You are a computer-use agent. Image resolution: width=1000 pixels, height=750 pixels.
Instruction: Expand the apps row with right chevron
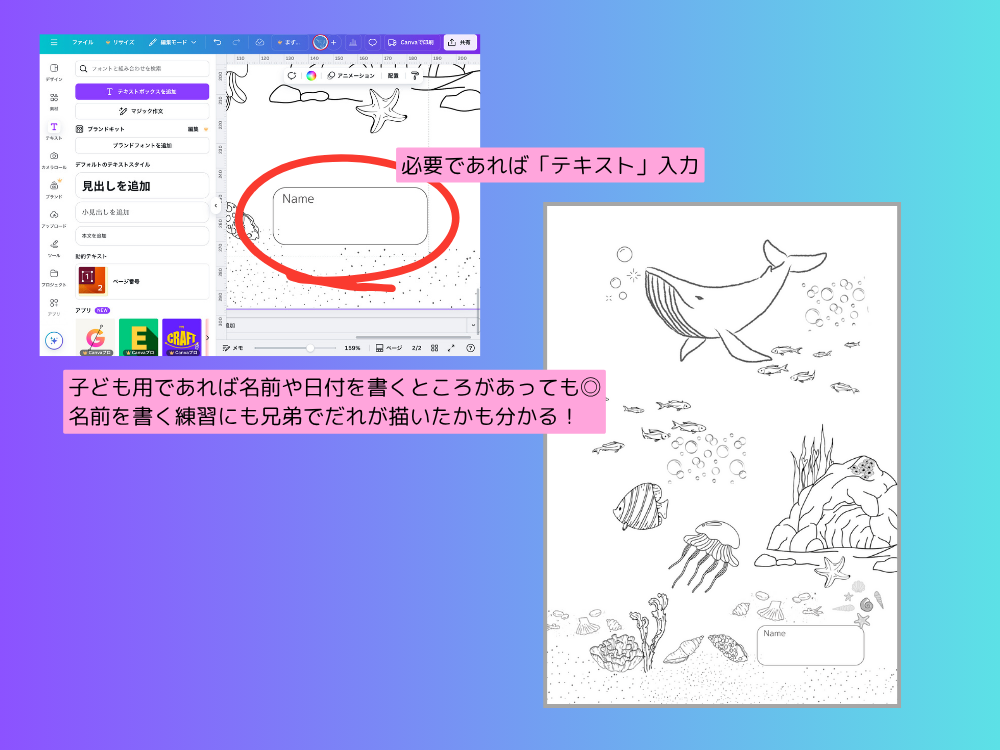click(x=207, y=337)
